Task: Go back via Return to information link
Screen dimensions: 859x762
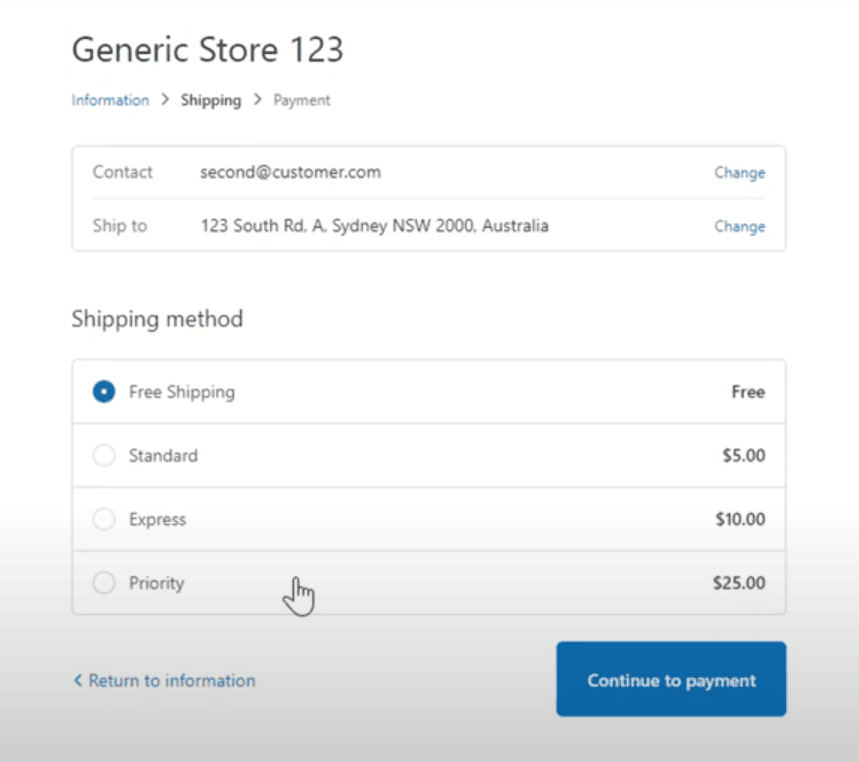Action: pos(171,680)
